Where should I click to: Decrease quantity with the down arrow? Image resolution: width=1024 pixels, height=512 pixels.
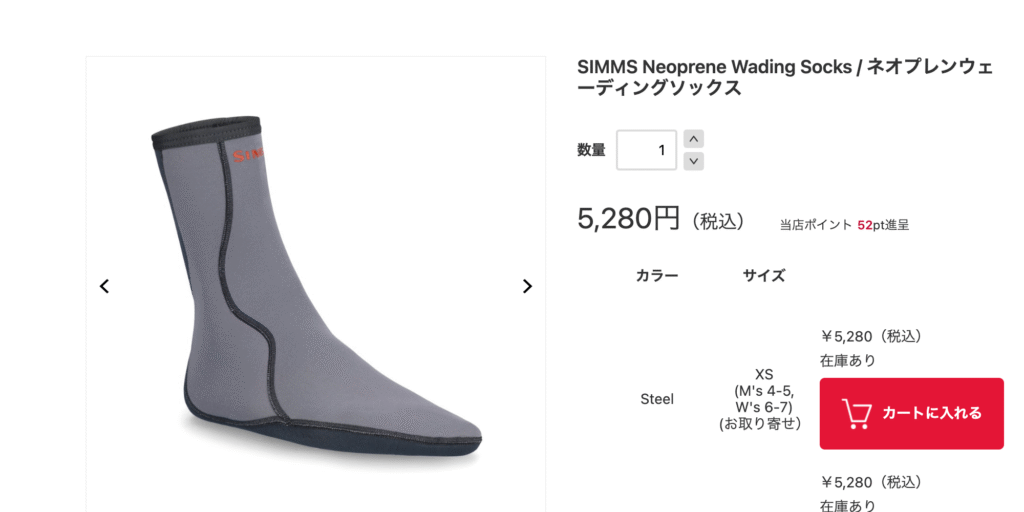click(694, 161)
